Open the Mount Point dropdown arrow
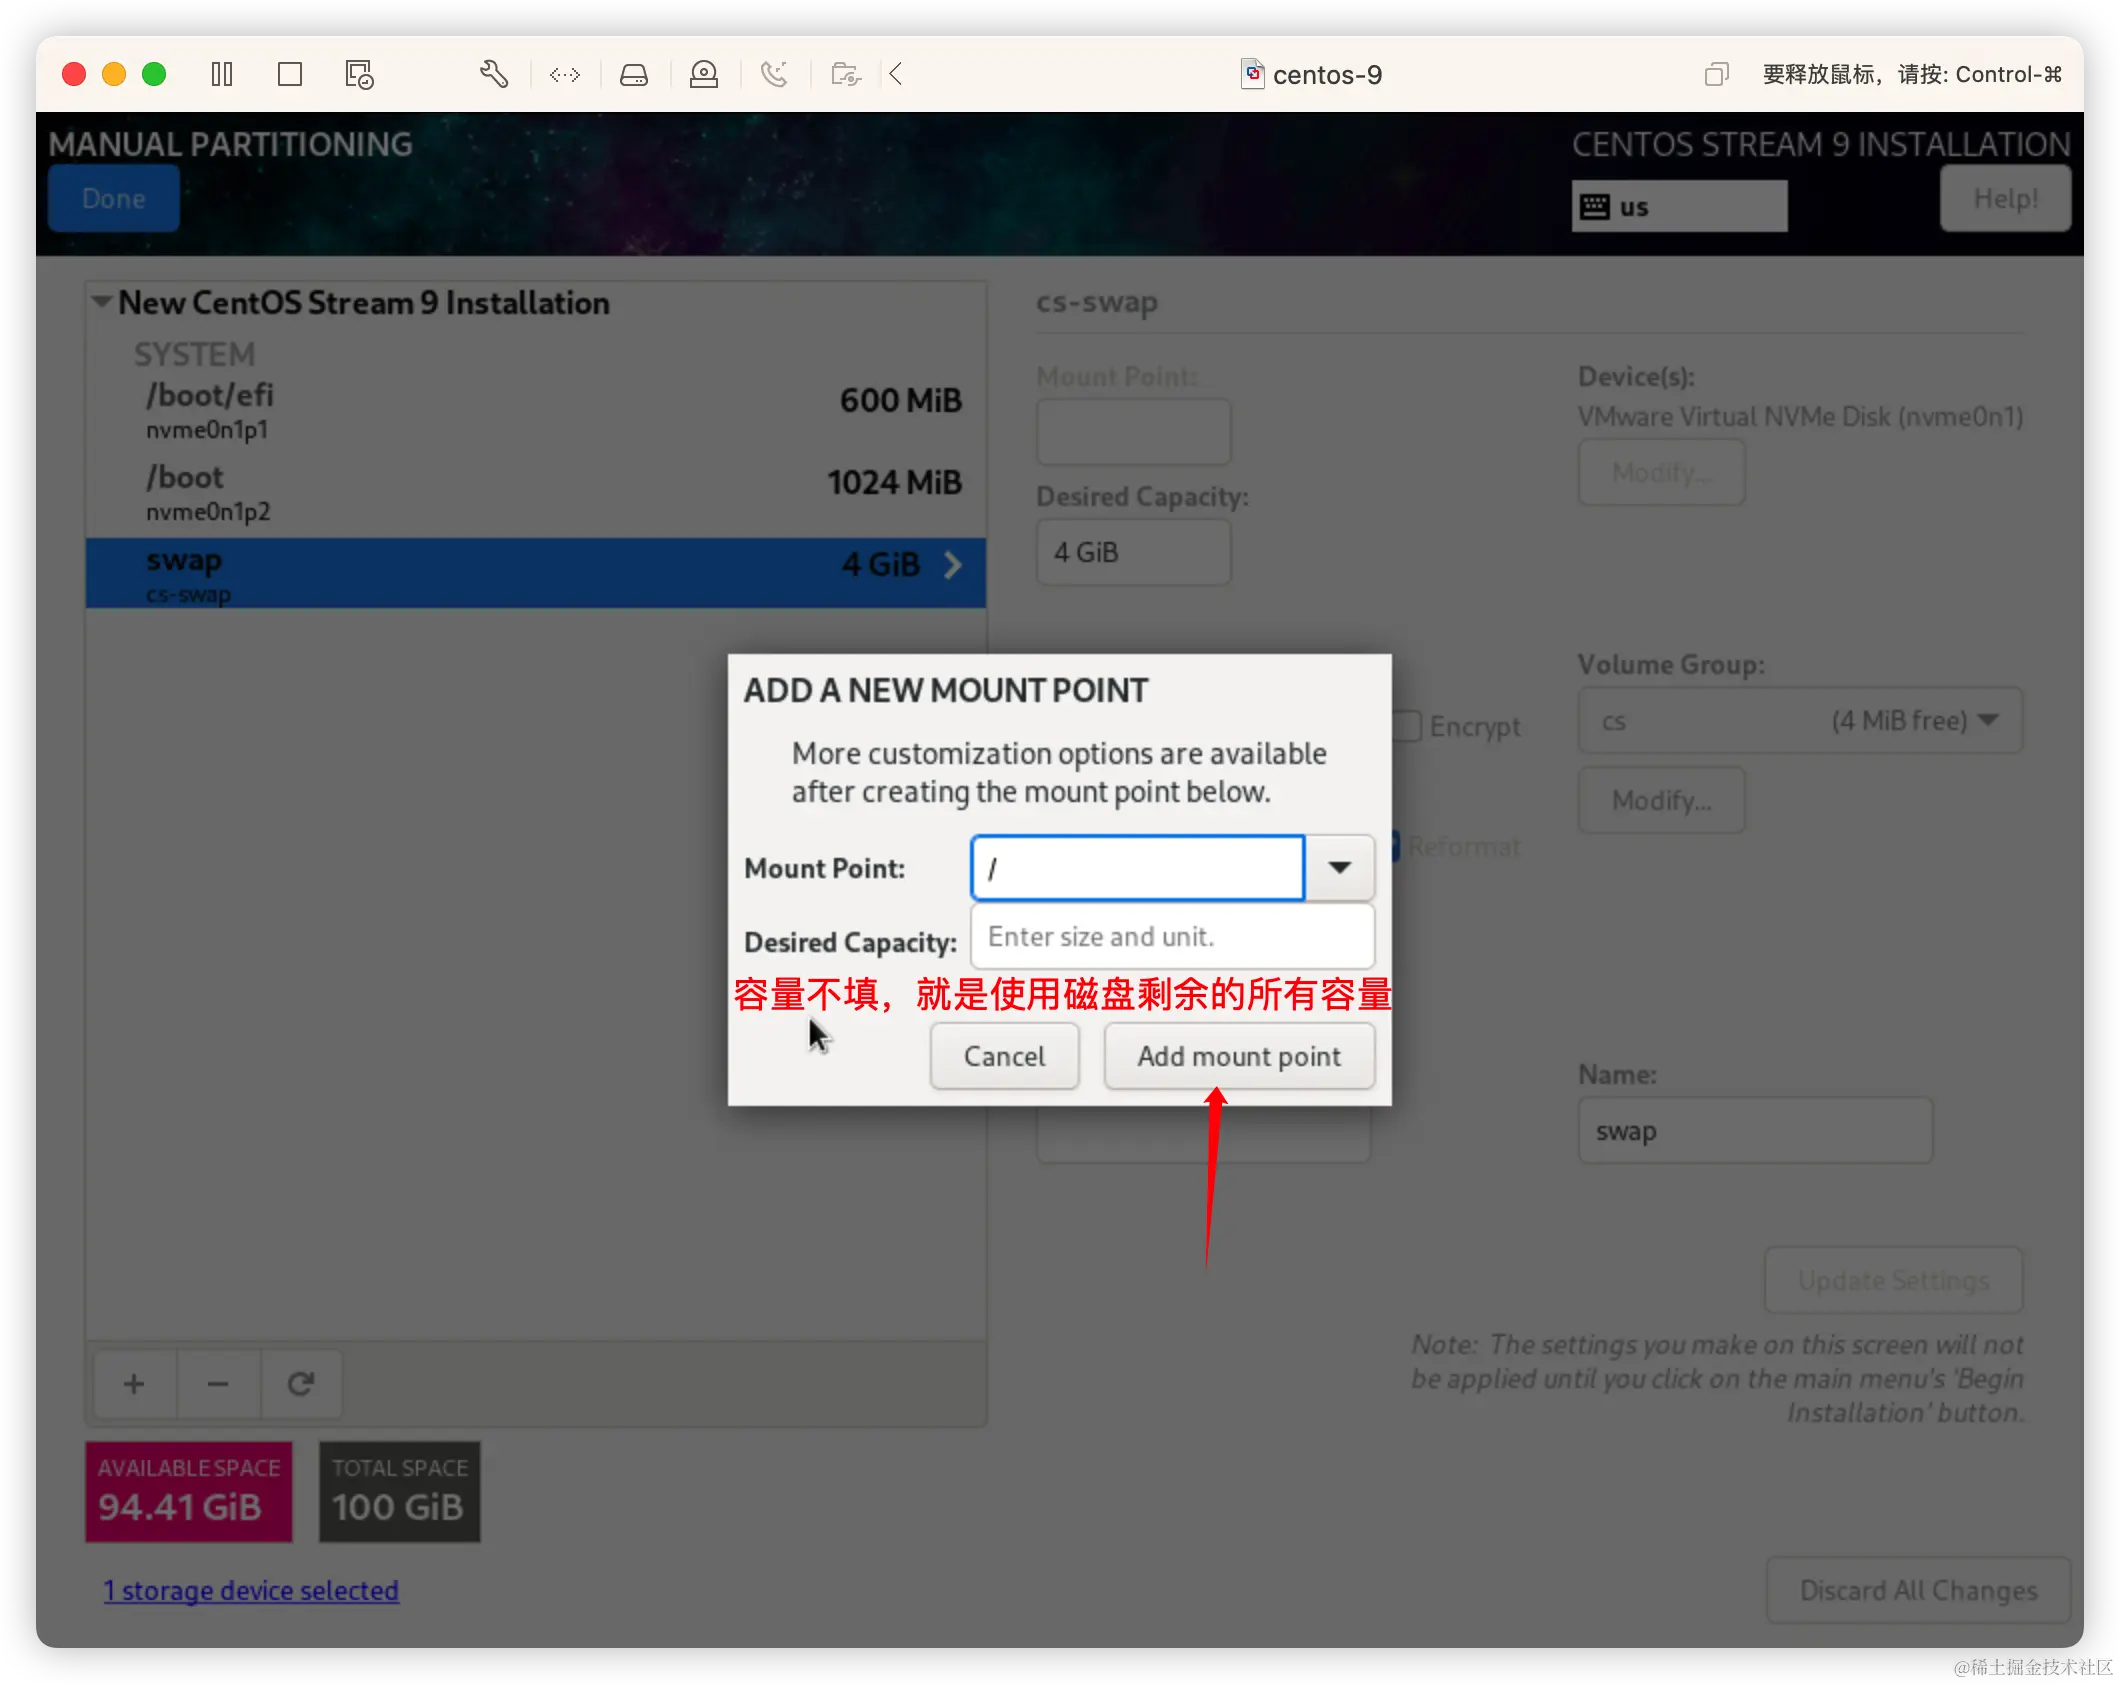Image resolution: width=2120 pixels, height=1684 pixels. [1339, 867]
